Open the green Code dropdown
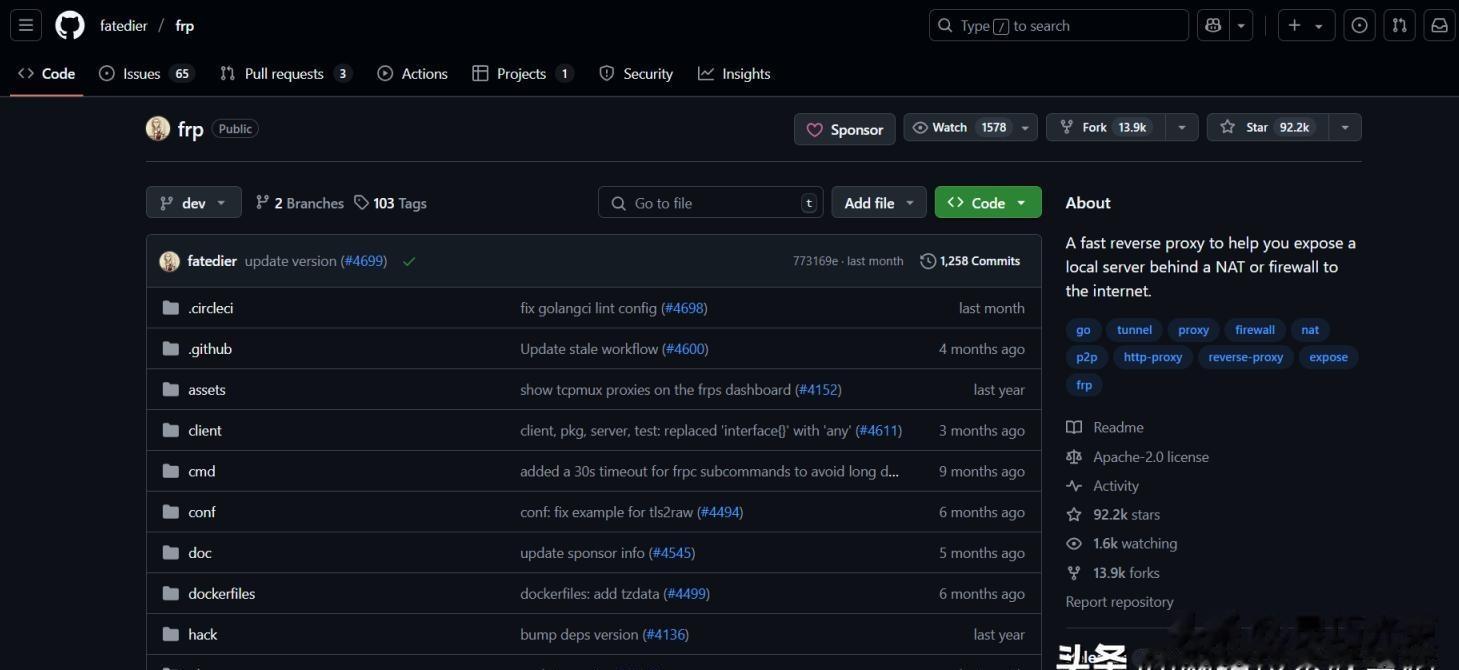1459x670 pixels. 987,203
